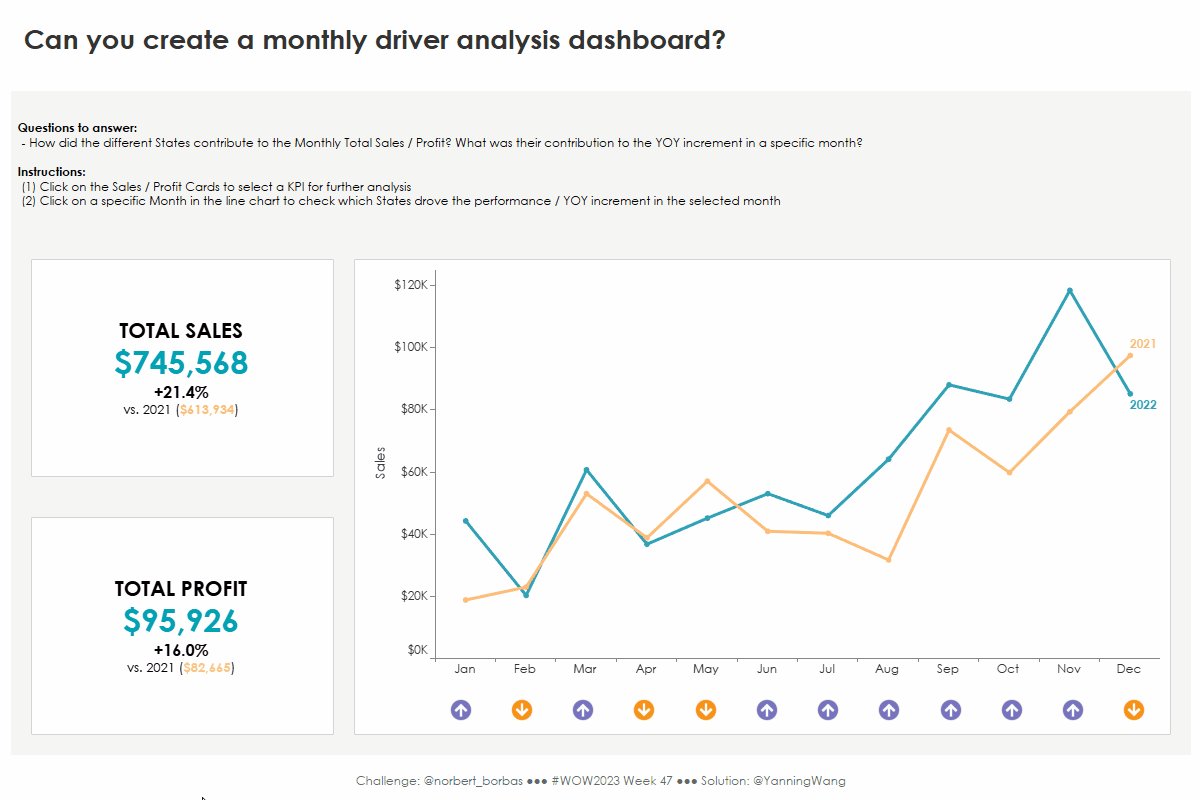This screenshot has width=1200, height=800.
Task: Click the Nov month axis label
Action: pyautogui.click(x=1069, y=669)
